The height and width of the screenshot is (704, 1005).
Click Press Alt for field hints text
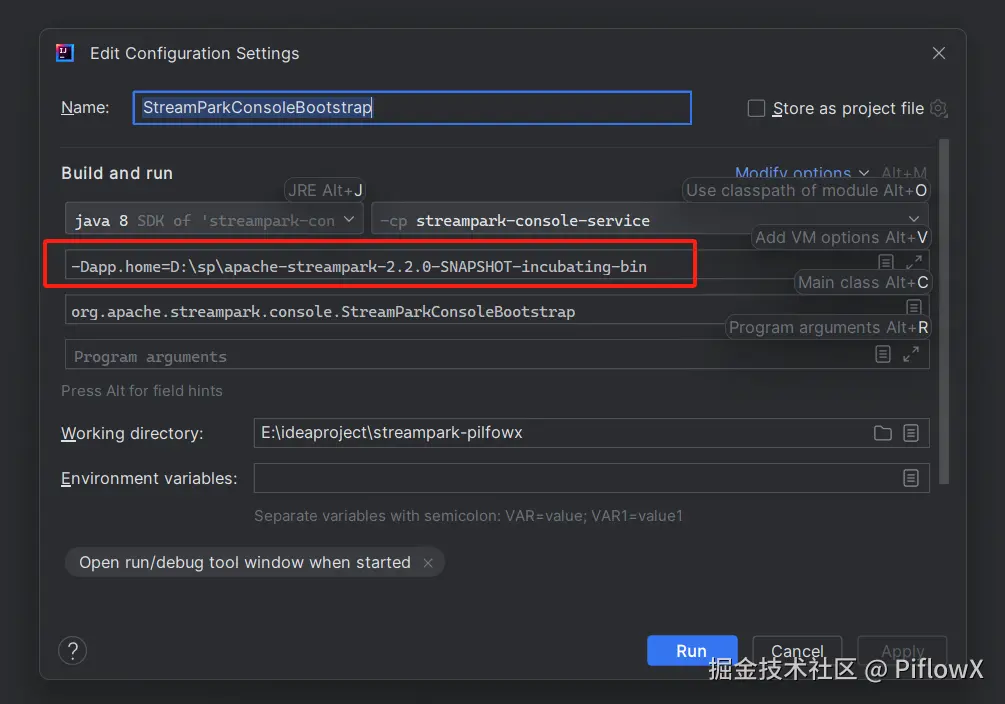[x=142, y=391]
